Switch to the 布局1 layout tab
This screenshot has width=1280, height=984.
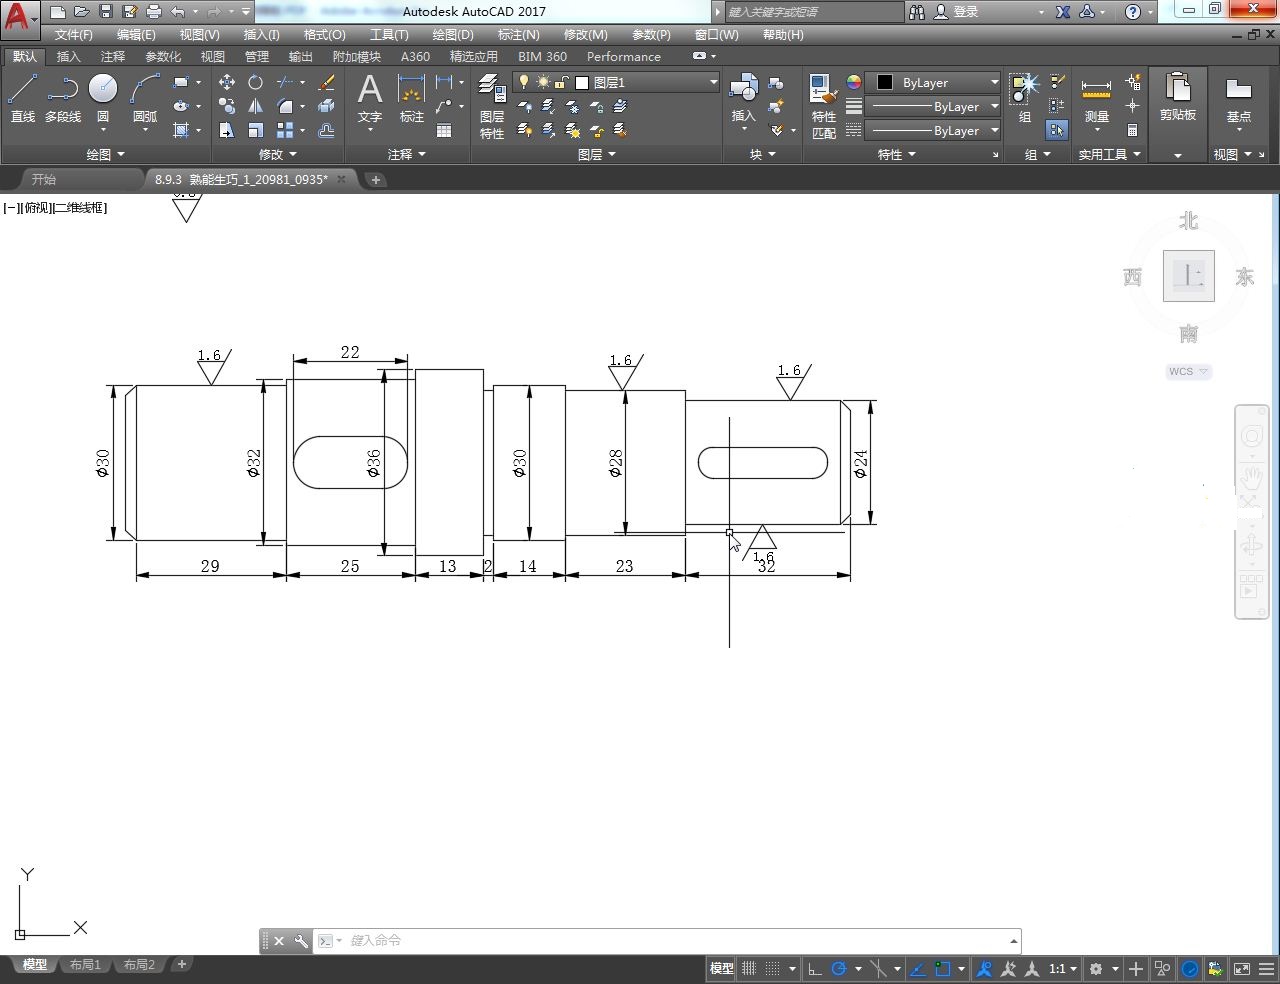pos(85,963)
